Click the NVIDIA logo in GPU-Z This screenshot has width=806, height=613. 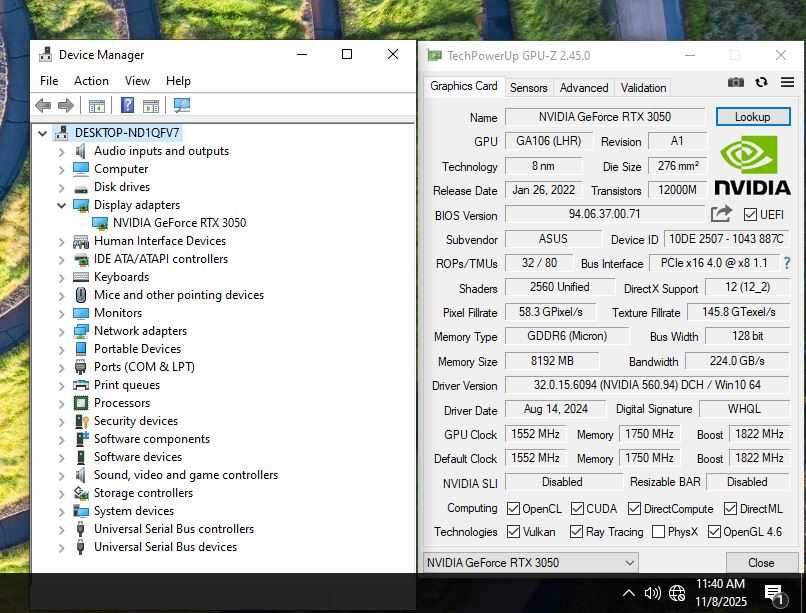[753, 165]
